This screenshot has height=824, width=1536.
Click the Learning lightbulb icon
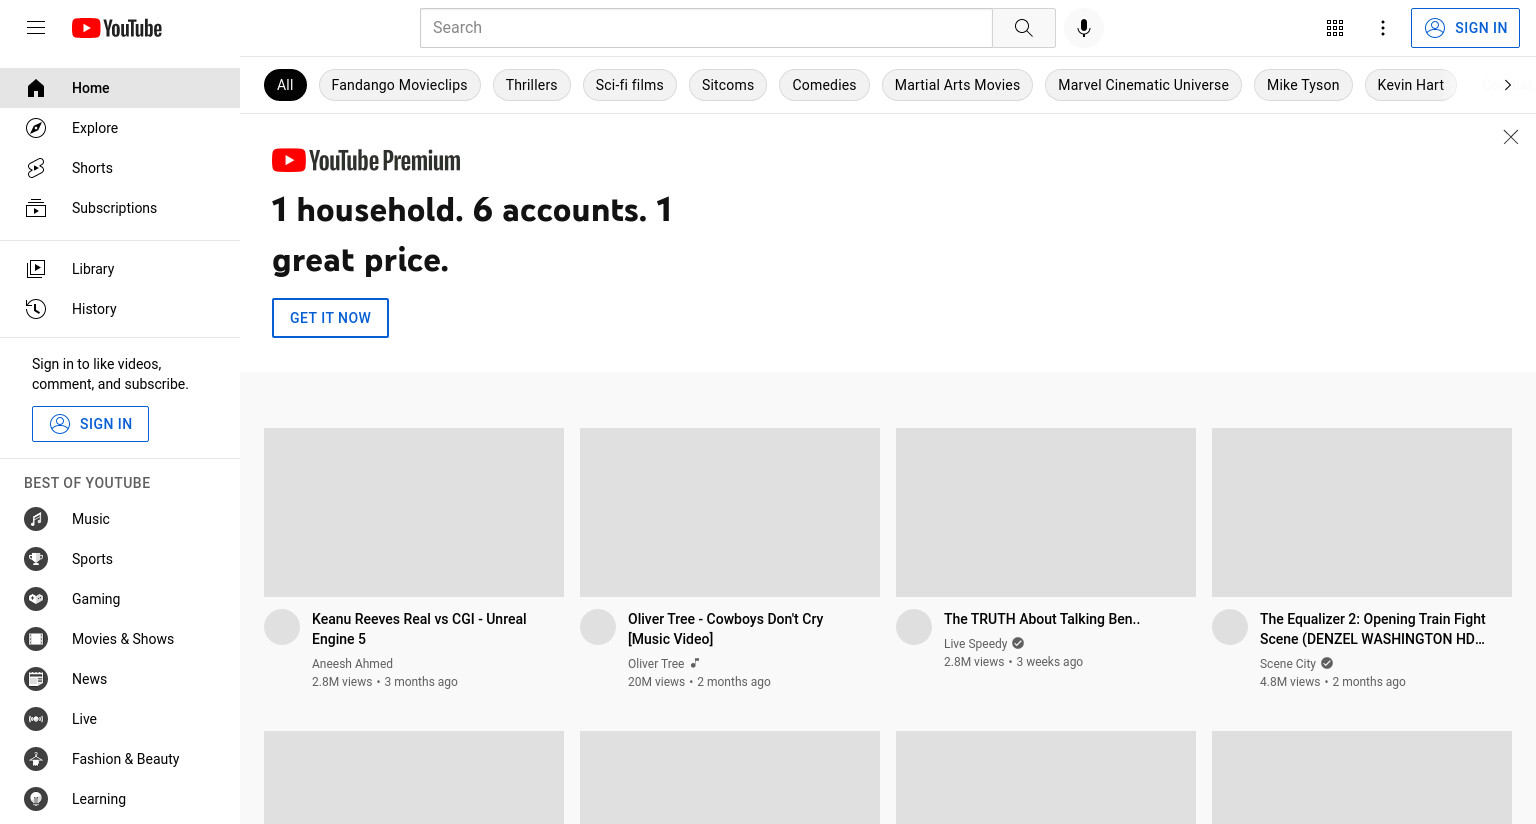36,799
